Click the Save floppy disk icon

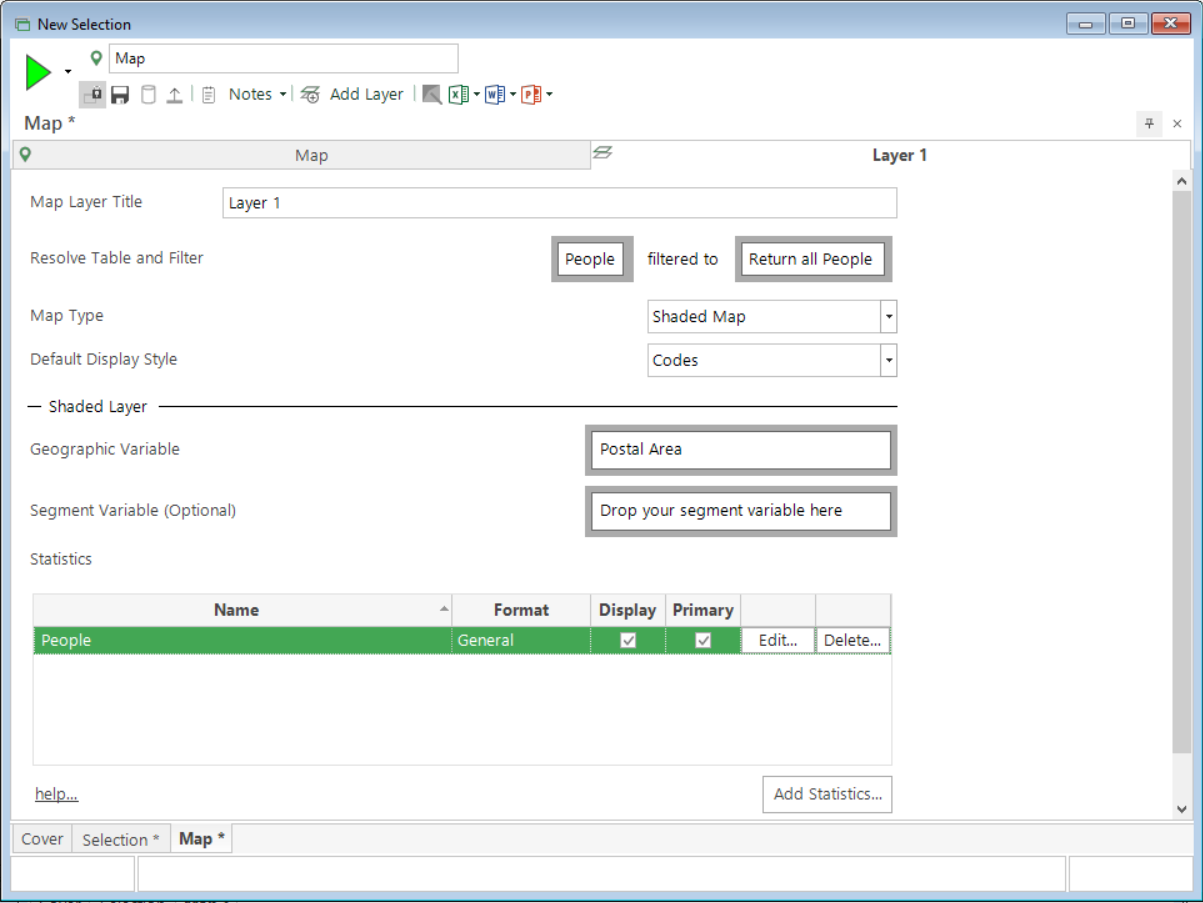point(120,95)
